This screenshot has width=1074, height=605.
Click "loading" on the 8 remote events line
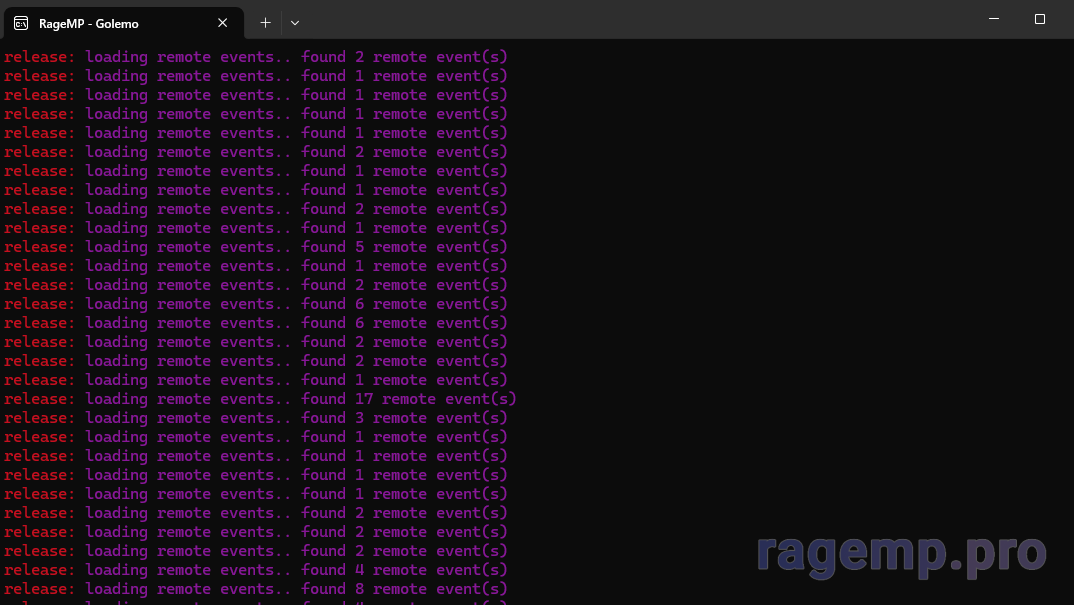point(116,589)
